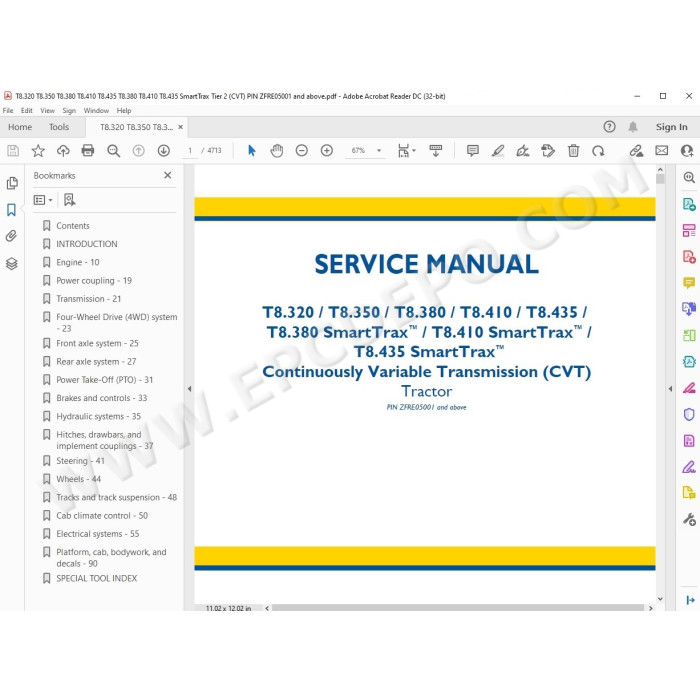Viewport: 700px width, 700px height.
Task: Open the SPECIAL TOOL INDEX bookmark
Action: click(96, 579)
